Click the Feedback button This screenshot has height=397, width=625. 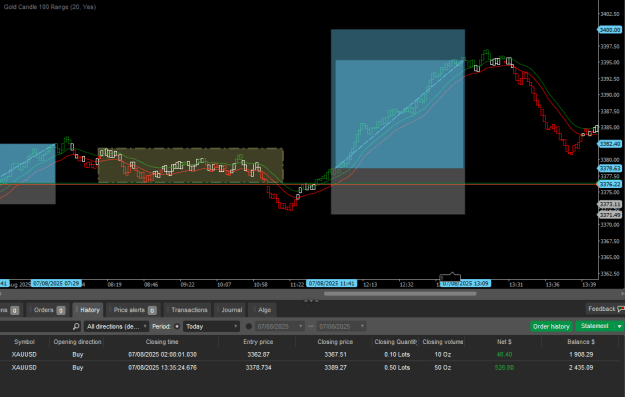point(606,309)
